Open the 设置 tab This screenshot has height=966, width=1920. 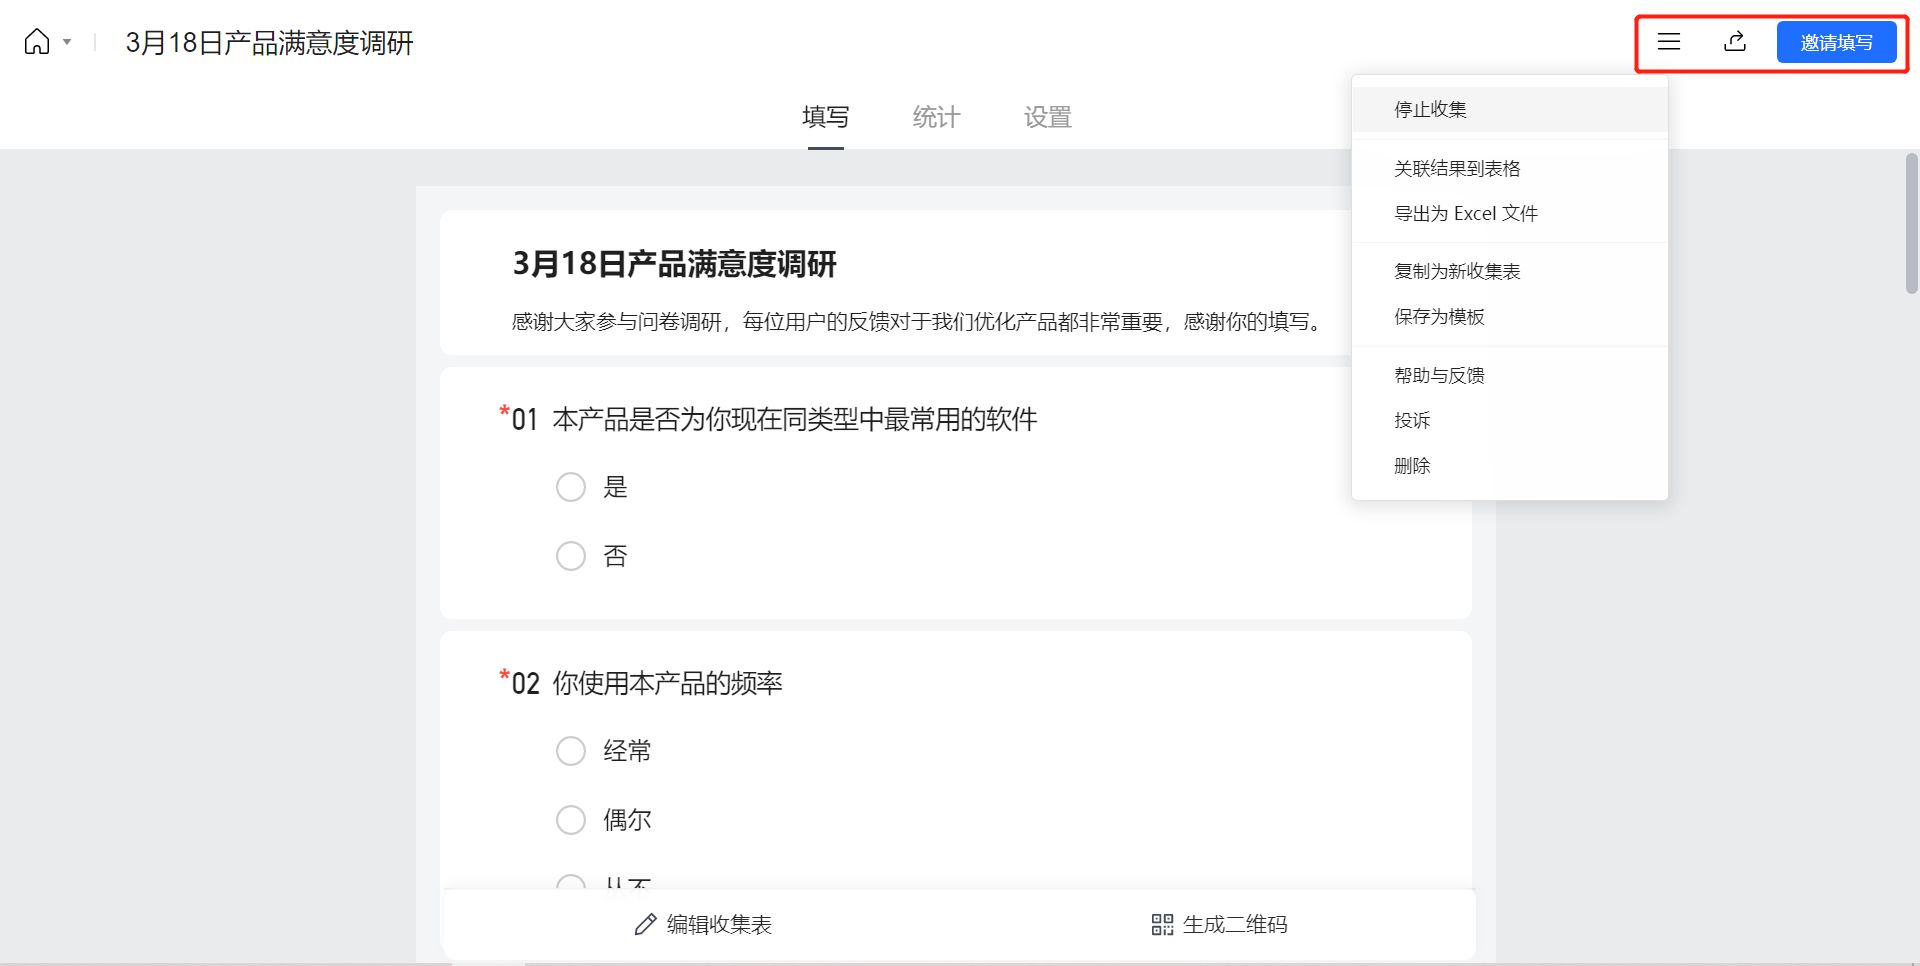1048,117
